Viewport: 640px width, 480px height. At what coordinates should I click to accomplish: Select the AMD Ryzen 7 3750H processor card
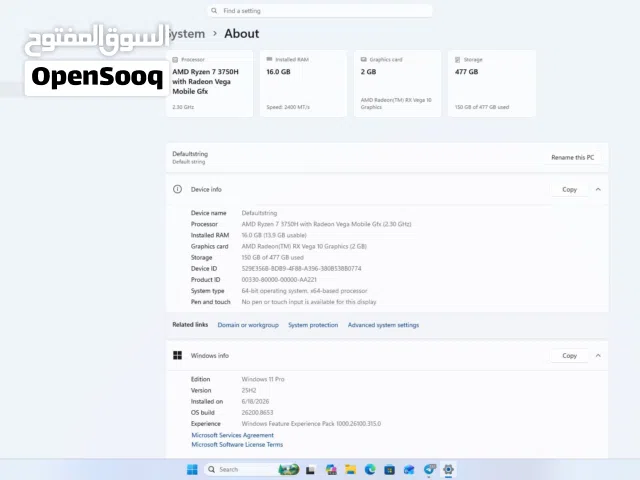tap(209, 83)
